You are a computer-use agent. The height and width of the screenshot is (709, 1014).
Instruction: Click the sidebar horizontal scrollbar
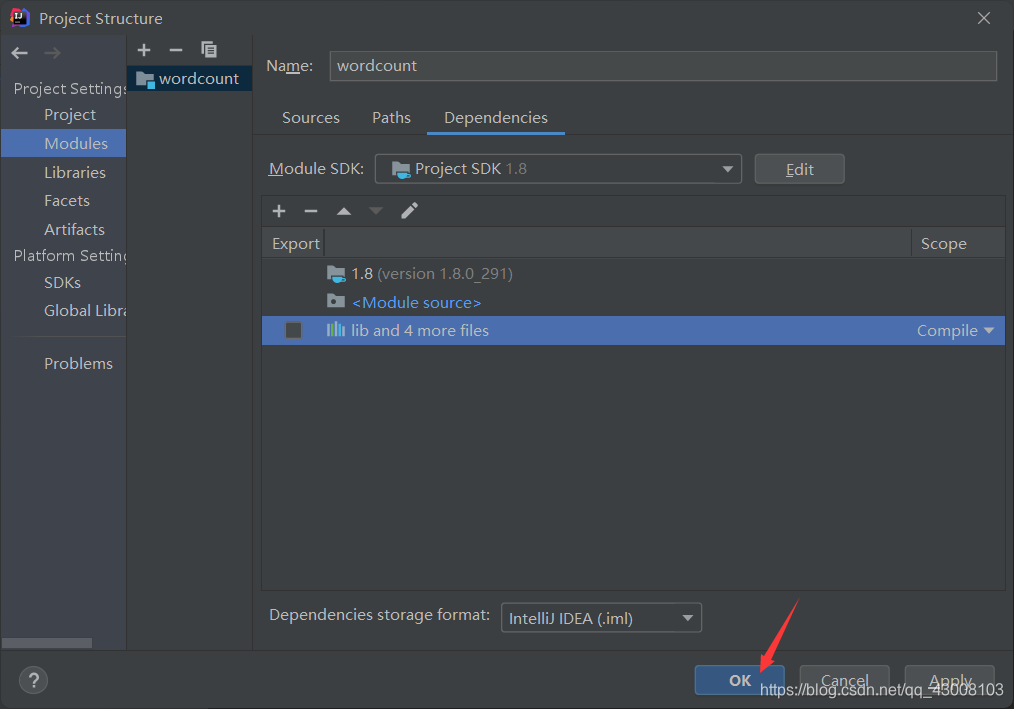(47, 643)
